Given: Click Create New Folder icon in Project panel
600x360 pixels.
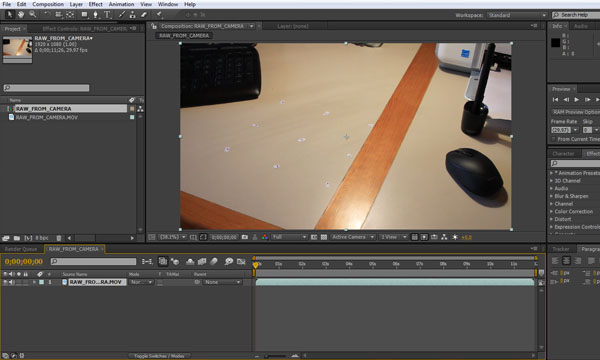Looking at the screenshot, I should point(17,238).
